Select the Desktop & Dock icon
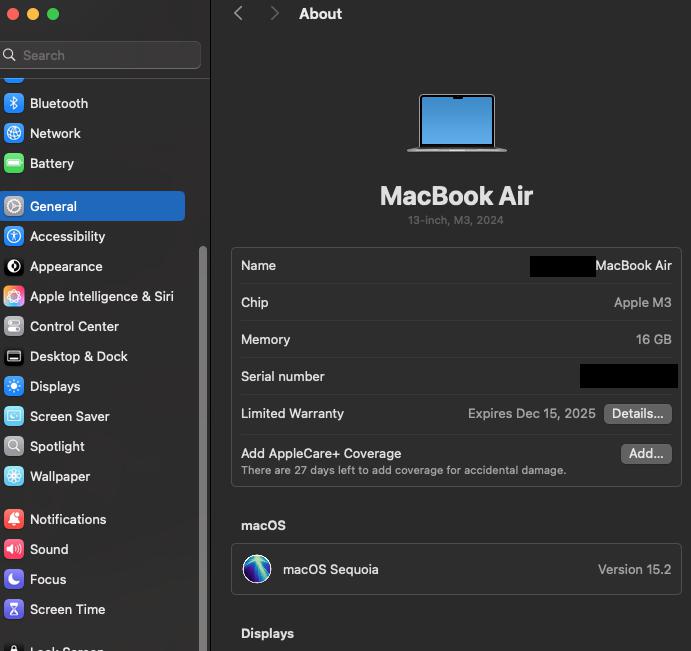 (14, 356)
